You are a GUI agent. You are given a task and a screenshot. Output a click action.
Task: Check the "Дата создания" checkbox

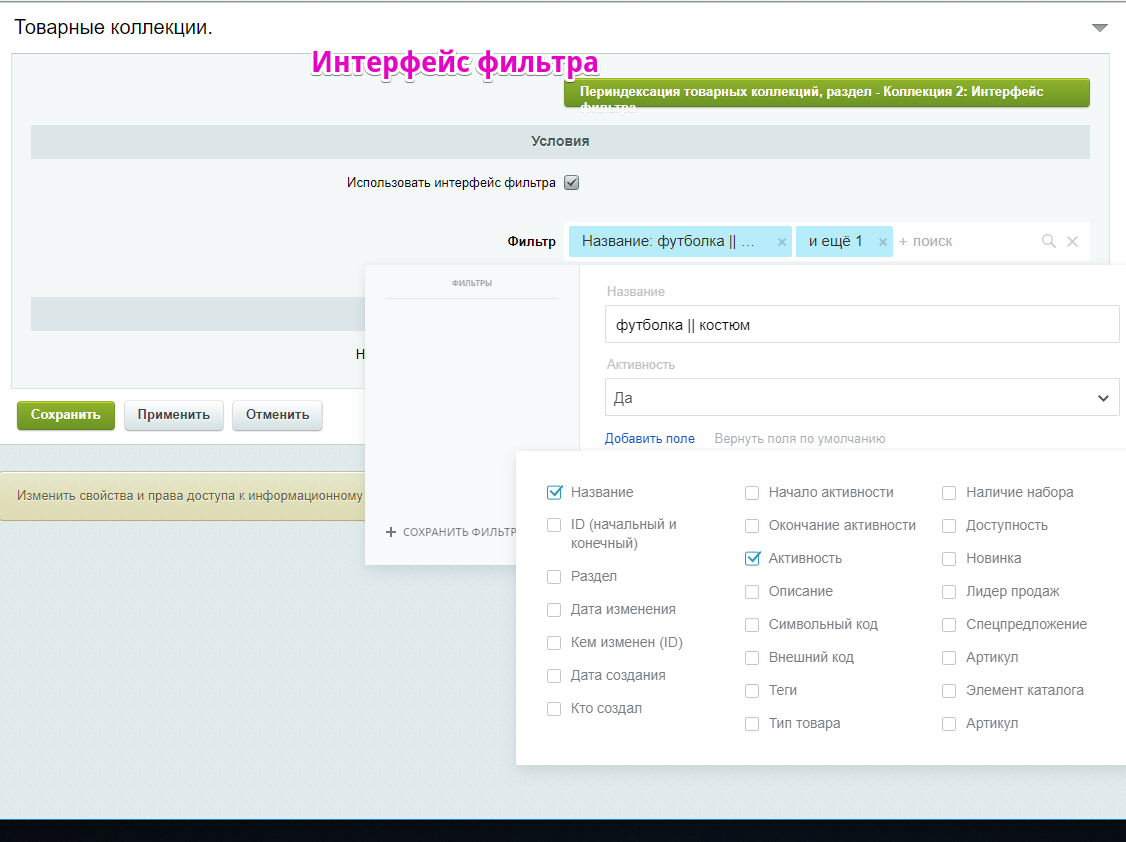click(553, 675)
